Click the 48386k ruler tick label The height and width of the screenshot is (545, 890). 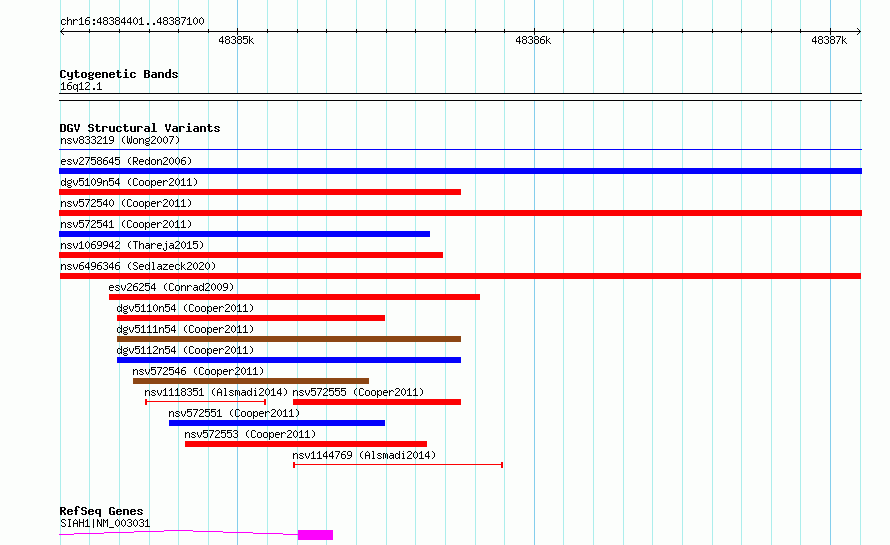pos(533,40)
